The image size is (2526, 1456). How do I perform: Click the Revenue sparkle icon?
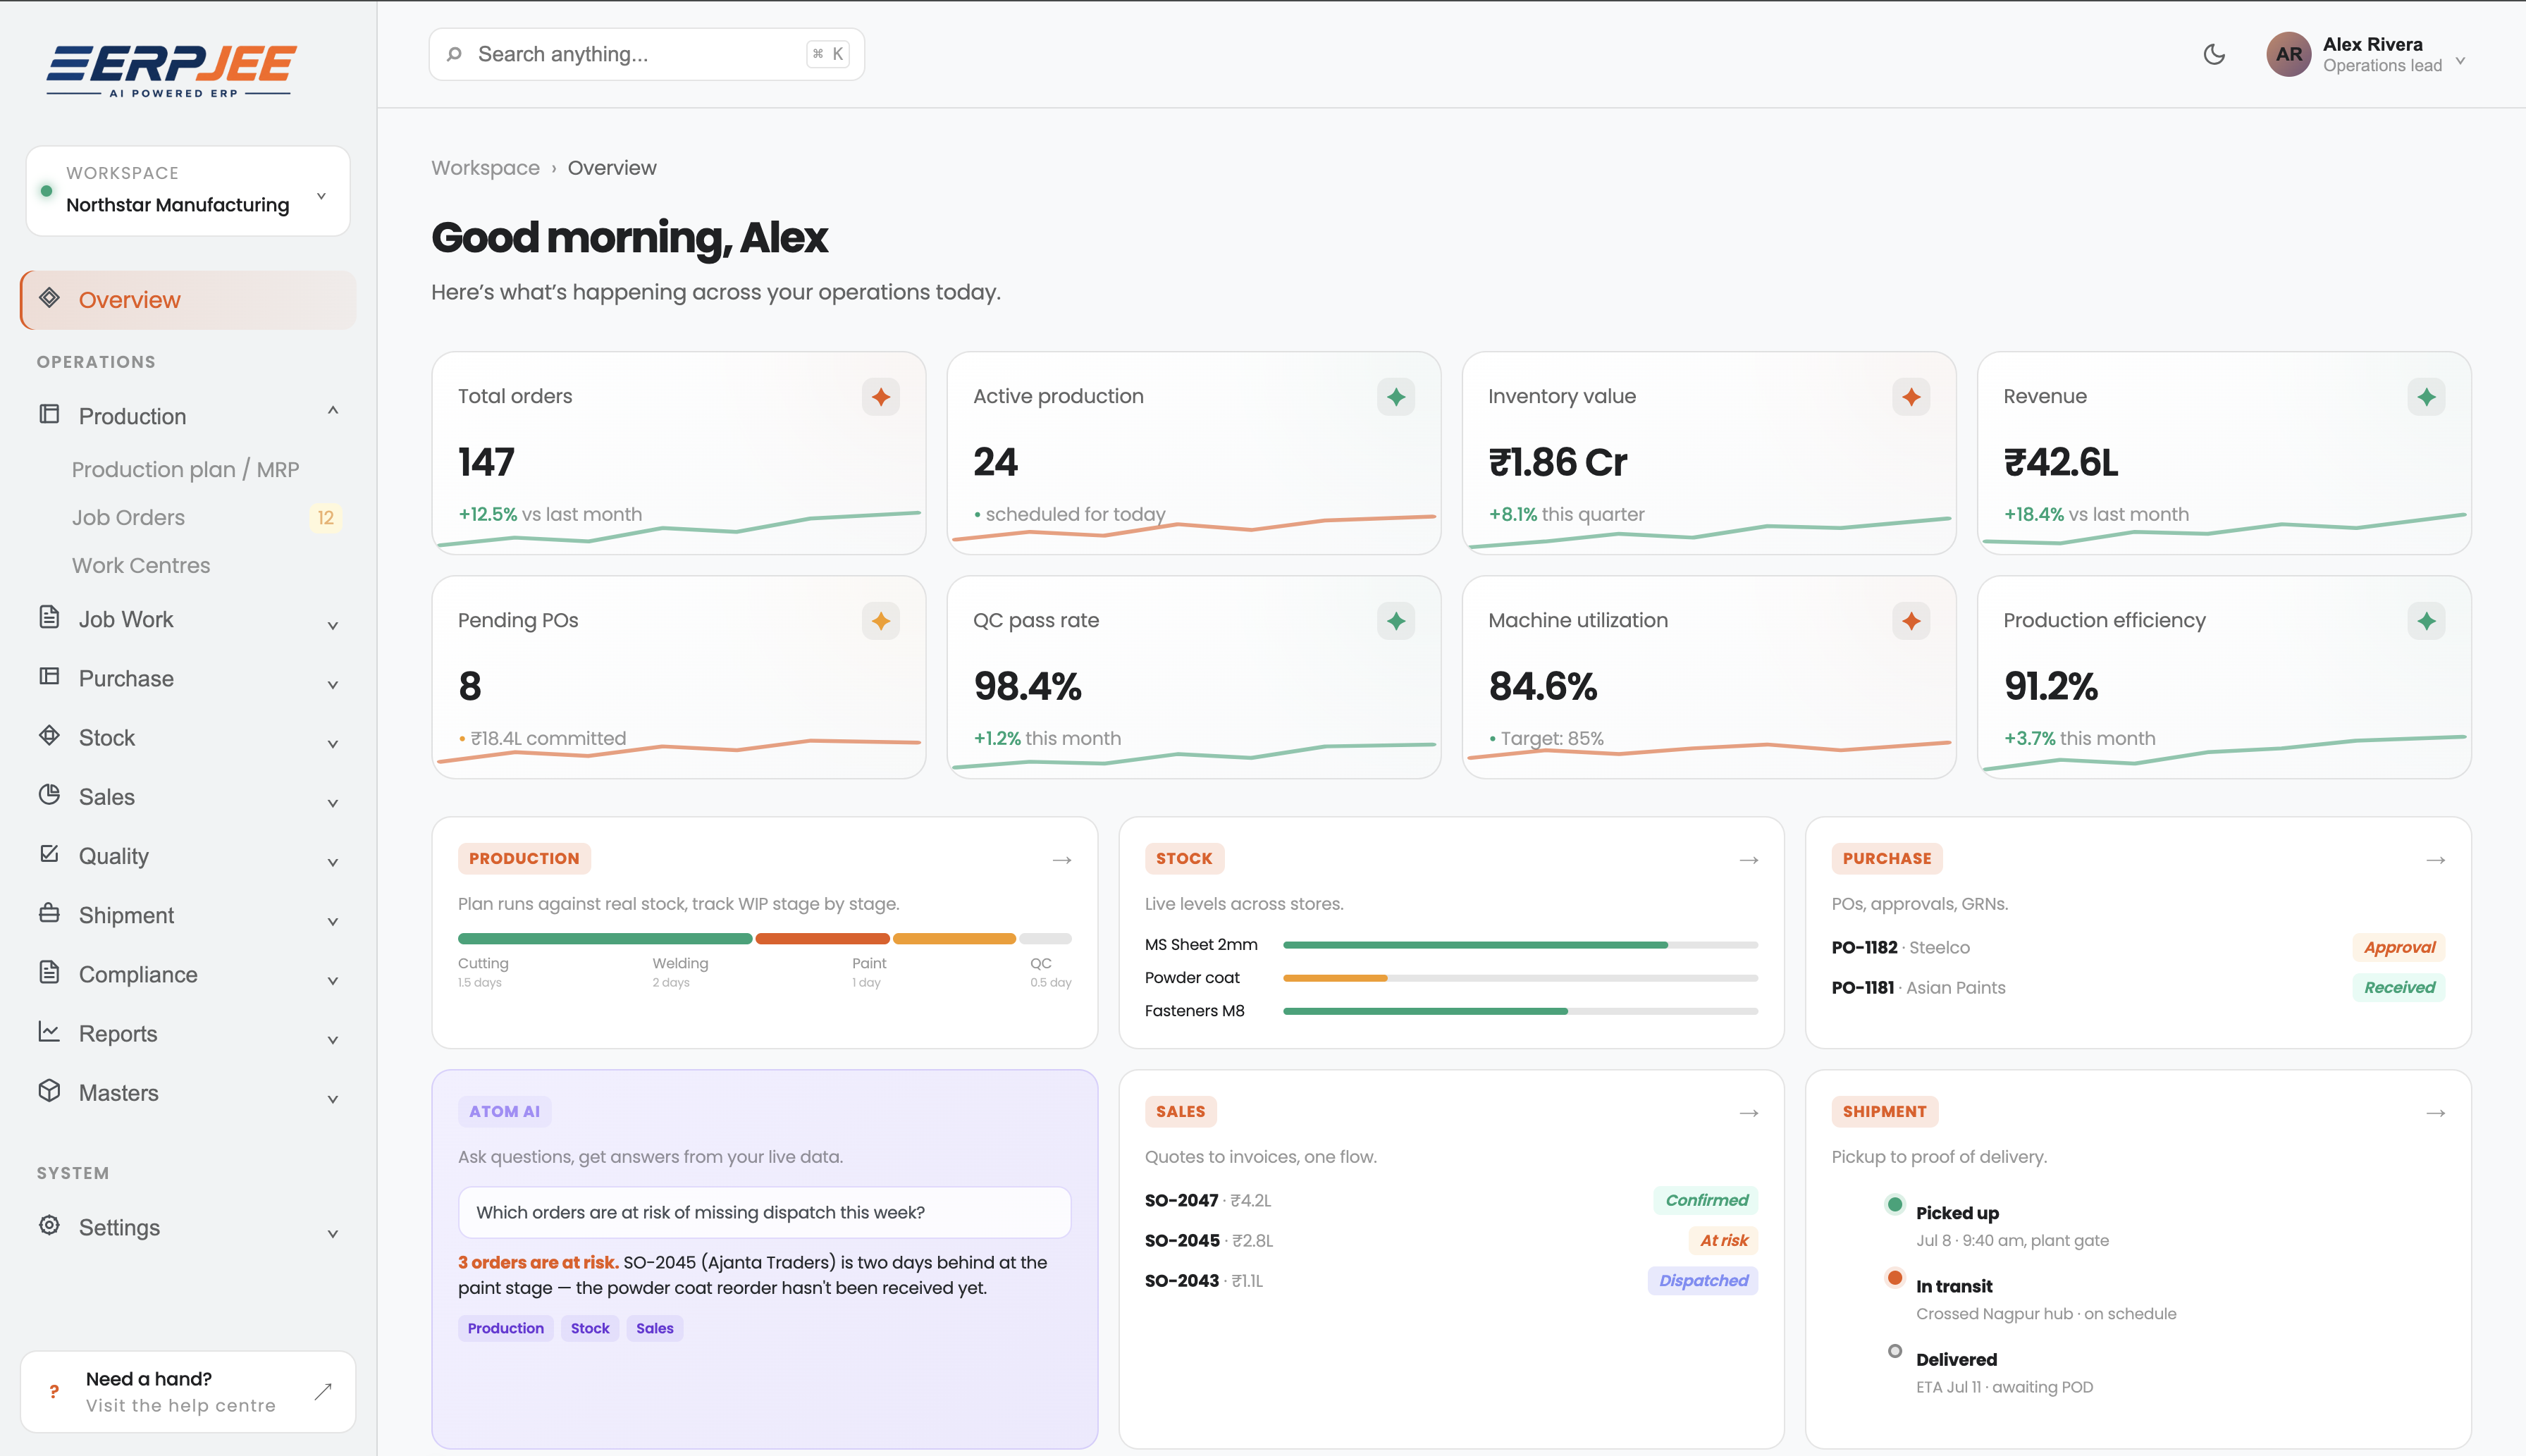click(2426, 397)
